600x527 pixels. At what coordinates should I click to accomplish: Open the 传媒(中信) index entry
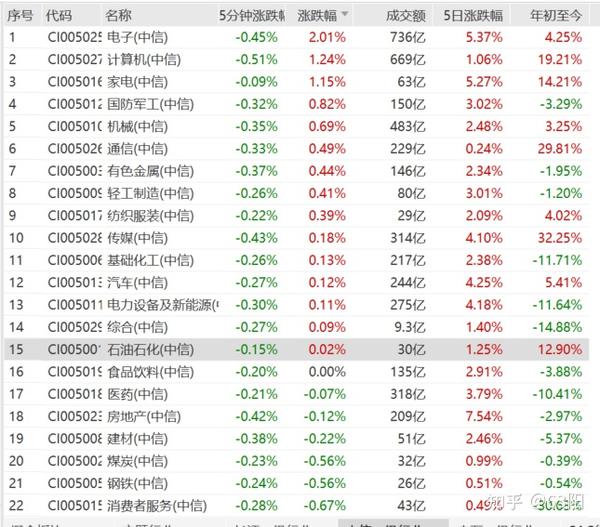point(137,238)
